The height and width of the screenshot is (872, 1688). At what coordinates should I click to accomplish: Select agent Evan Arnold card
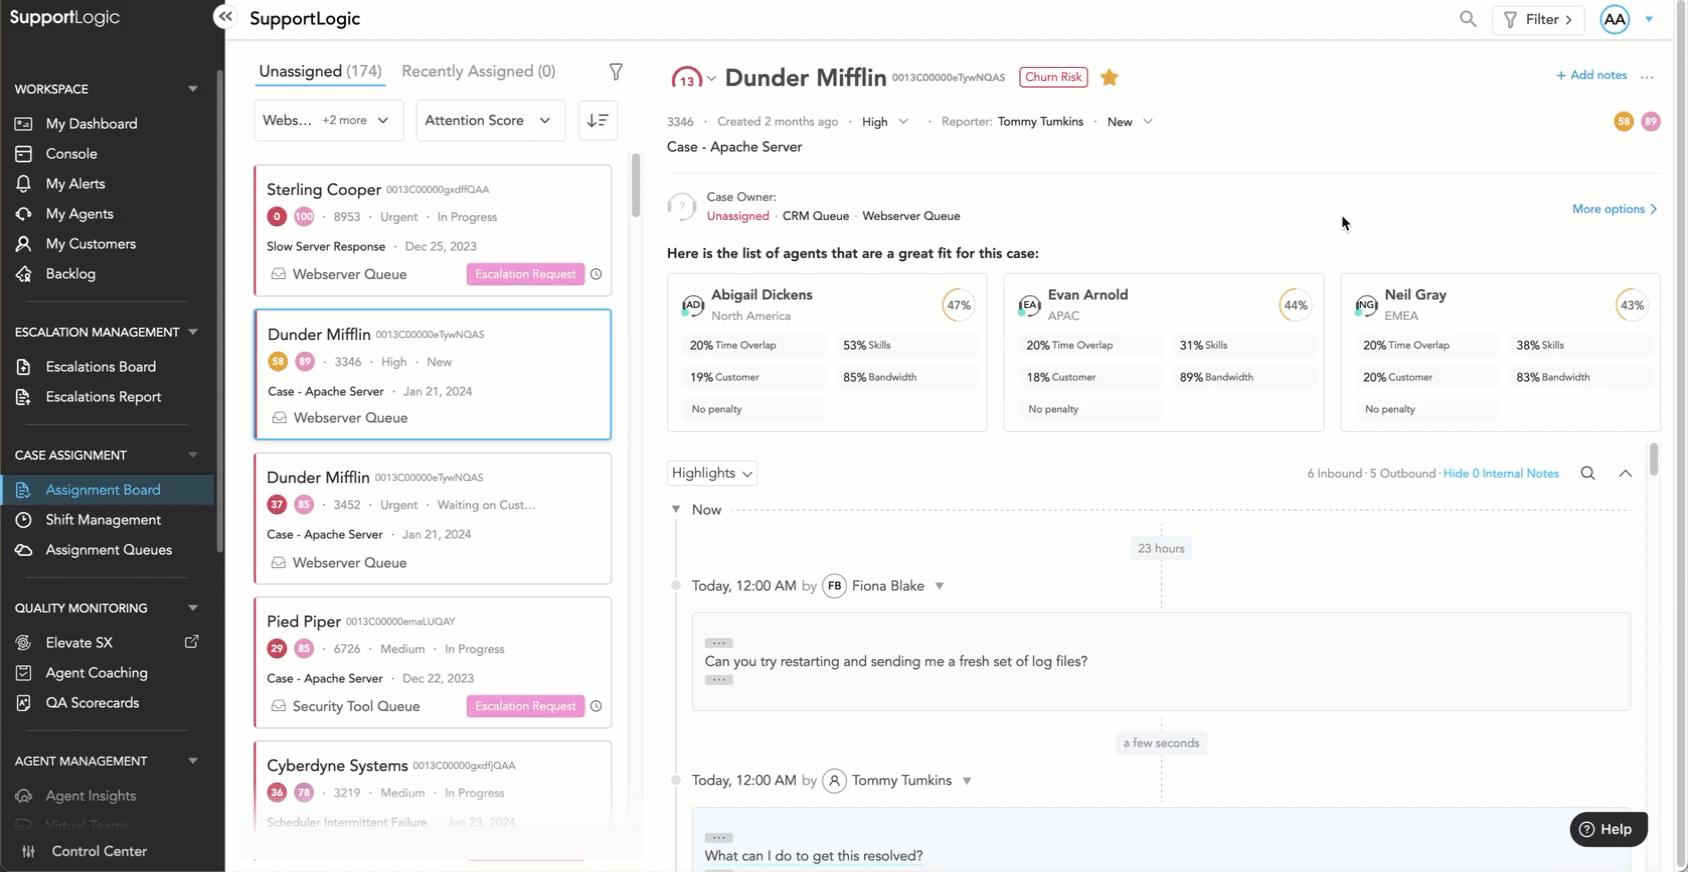pyautogui.click(x=1164, y=352)
